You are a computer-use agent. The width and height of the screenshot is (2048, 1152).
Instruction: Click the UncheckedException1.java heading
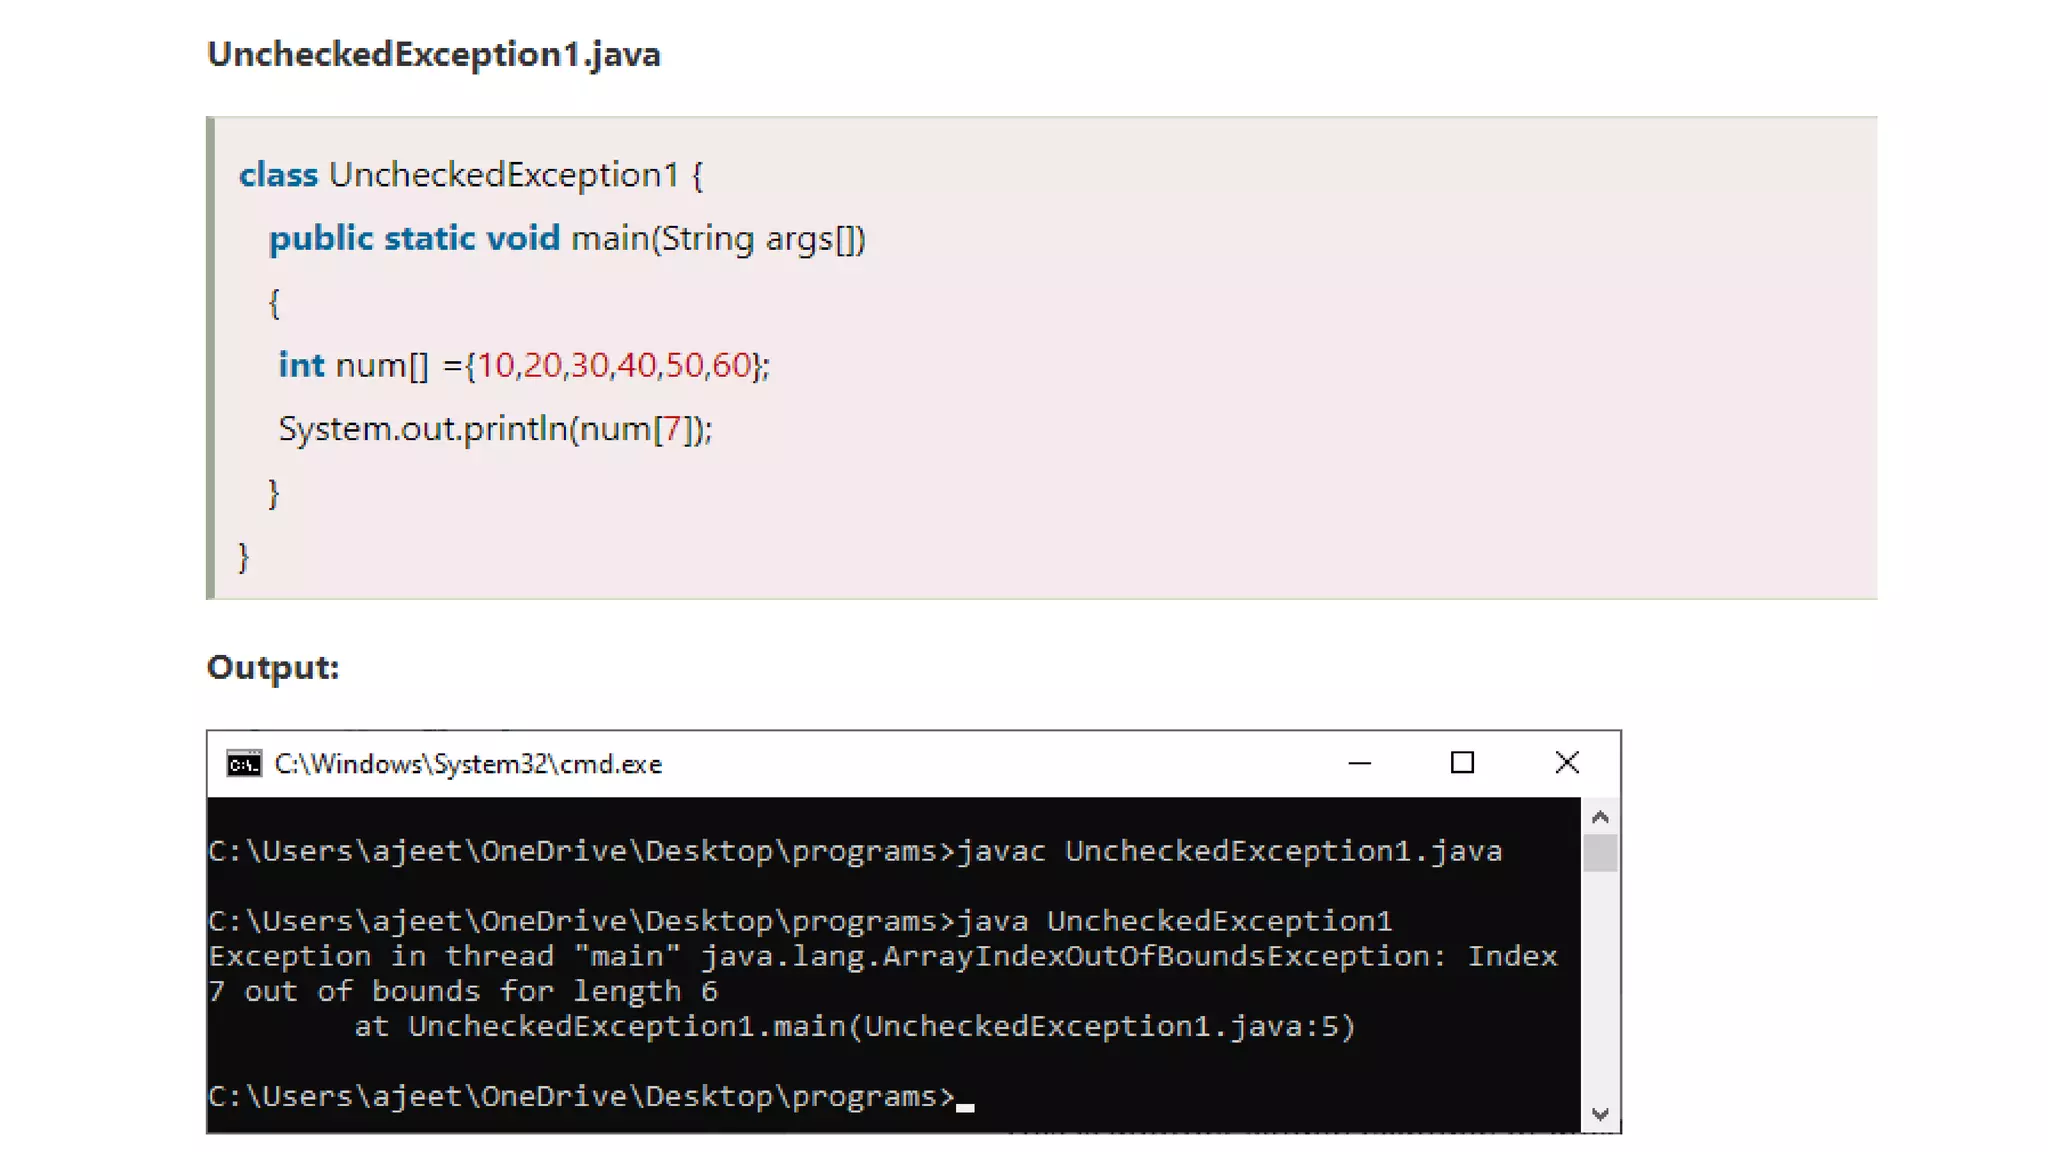pos(433,54)
